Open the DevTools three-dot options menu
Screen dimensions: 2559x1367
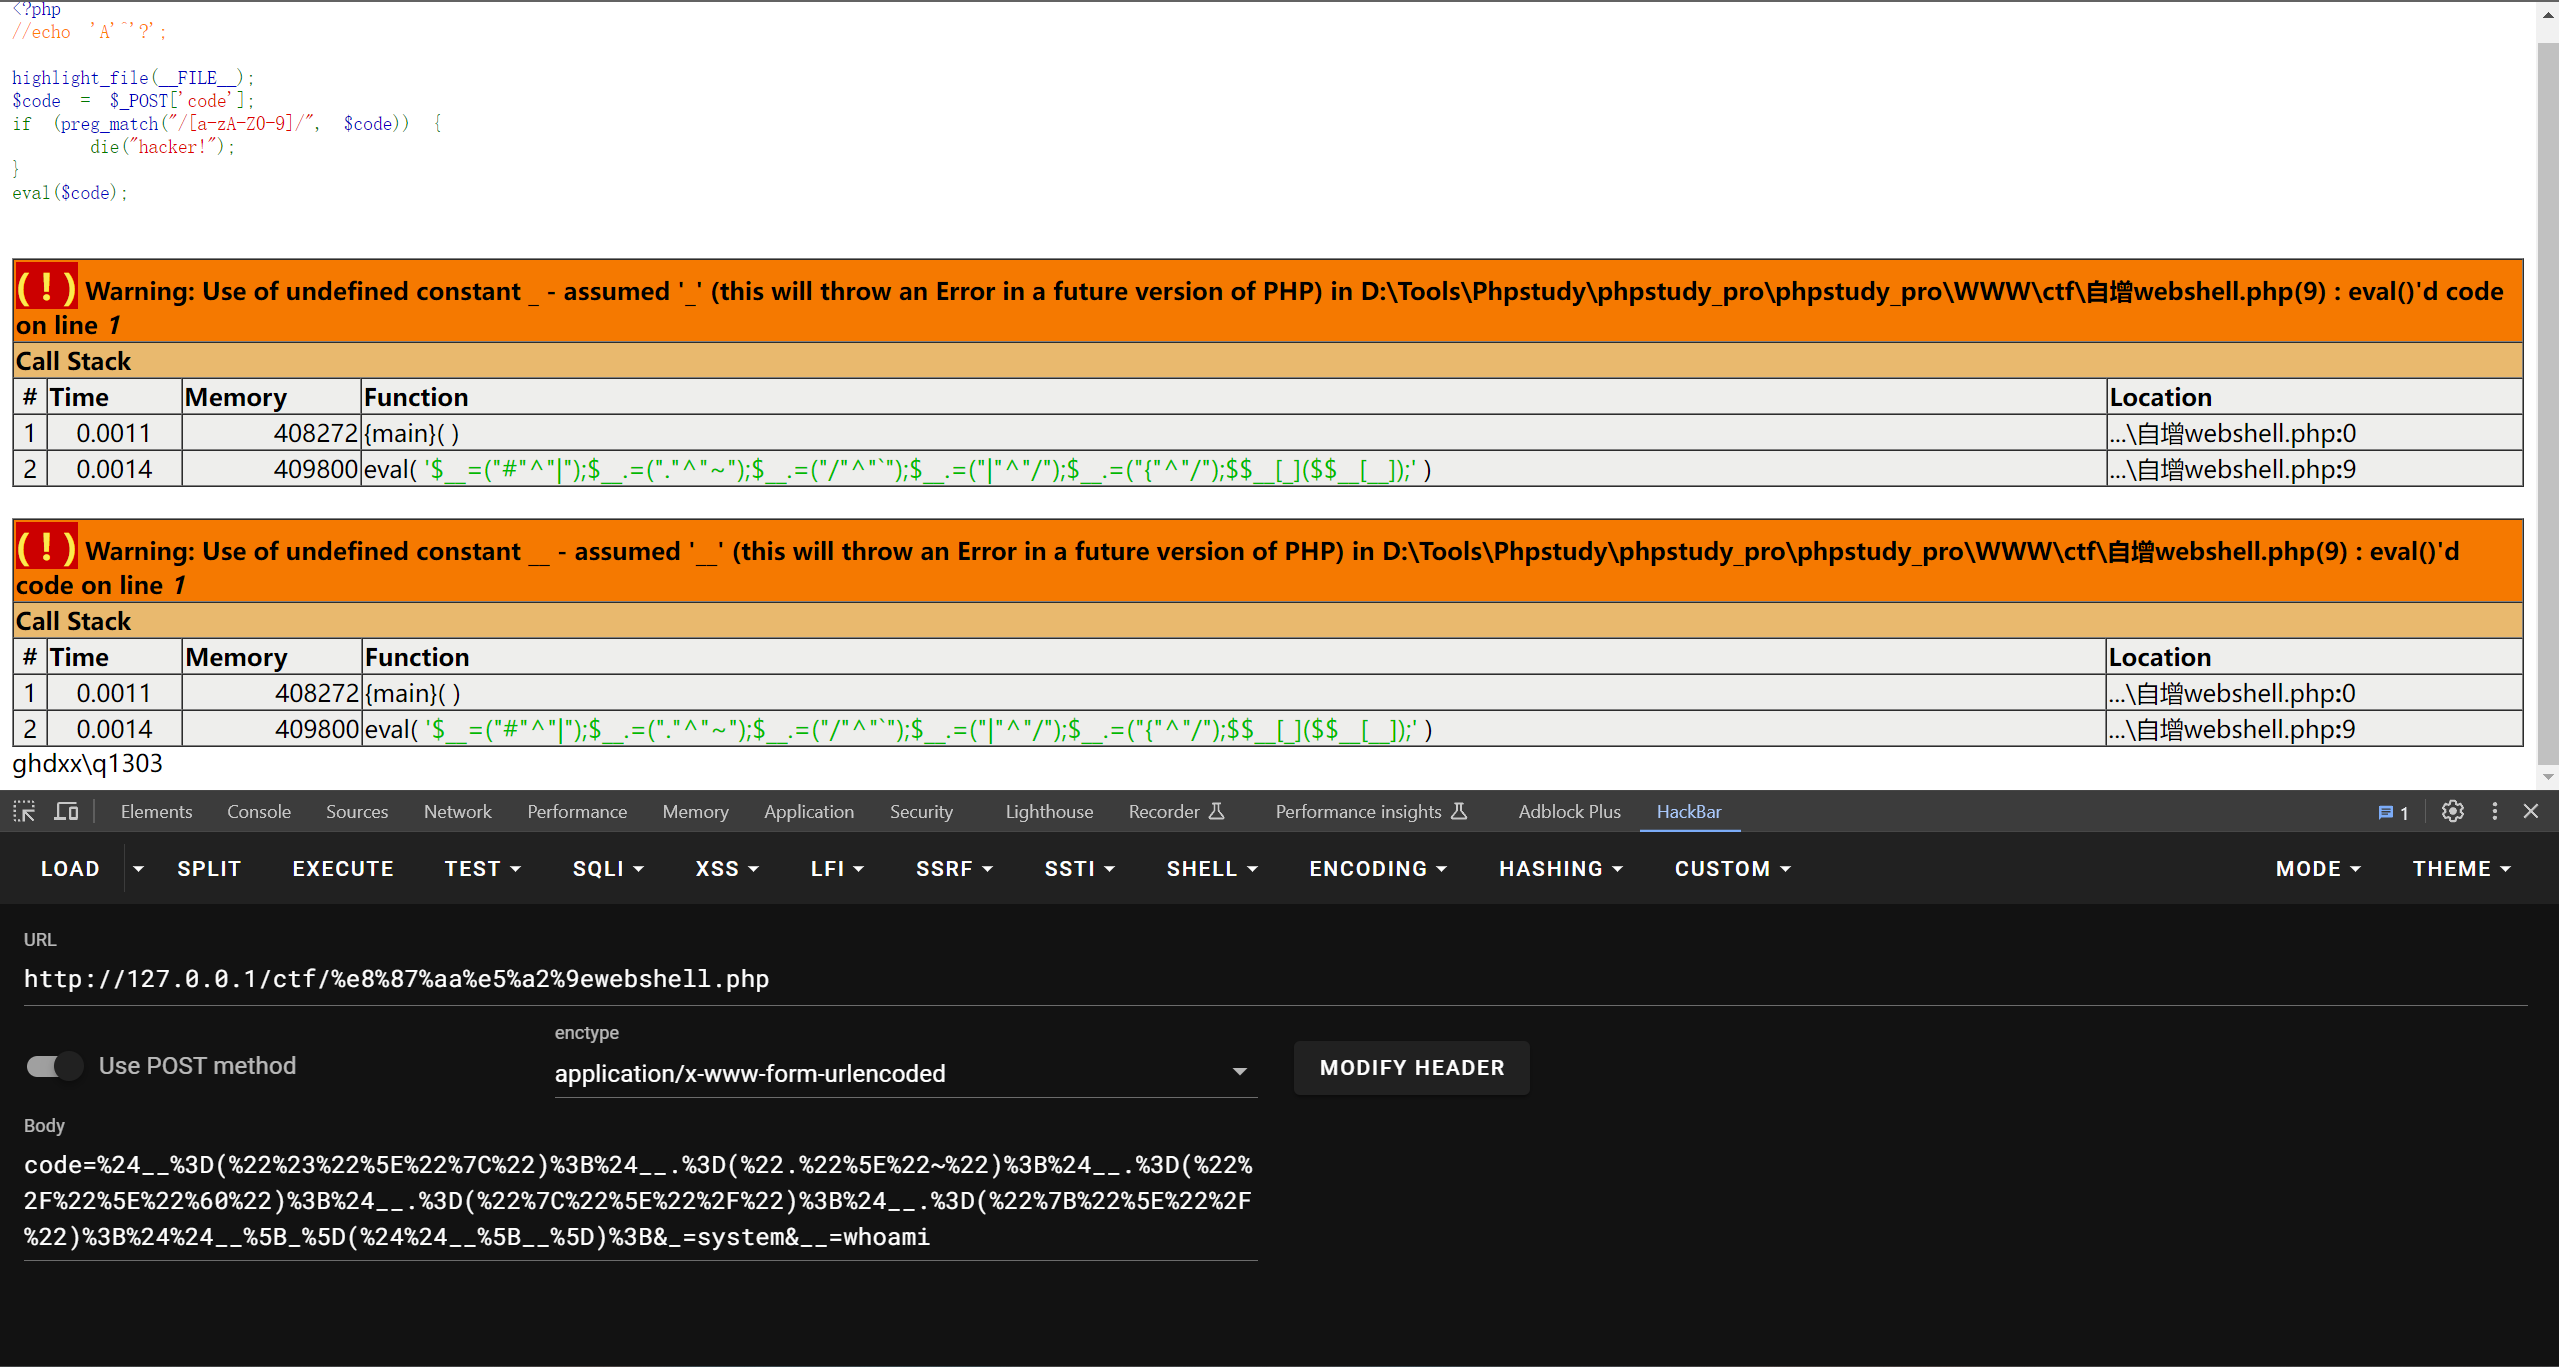point(2495,811)
